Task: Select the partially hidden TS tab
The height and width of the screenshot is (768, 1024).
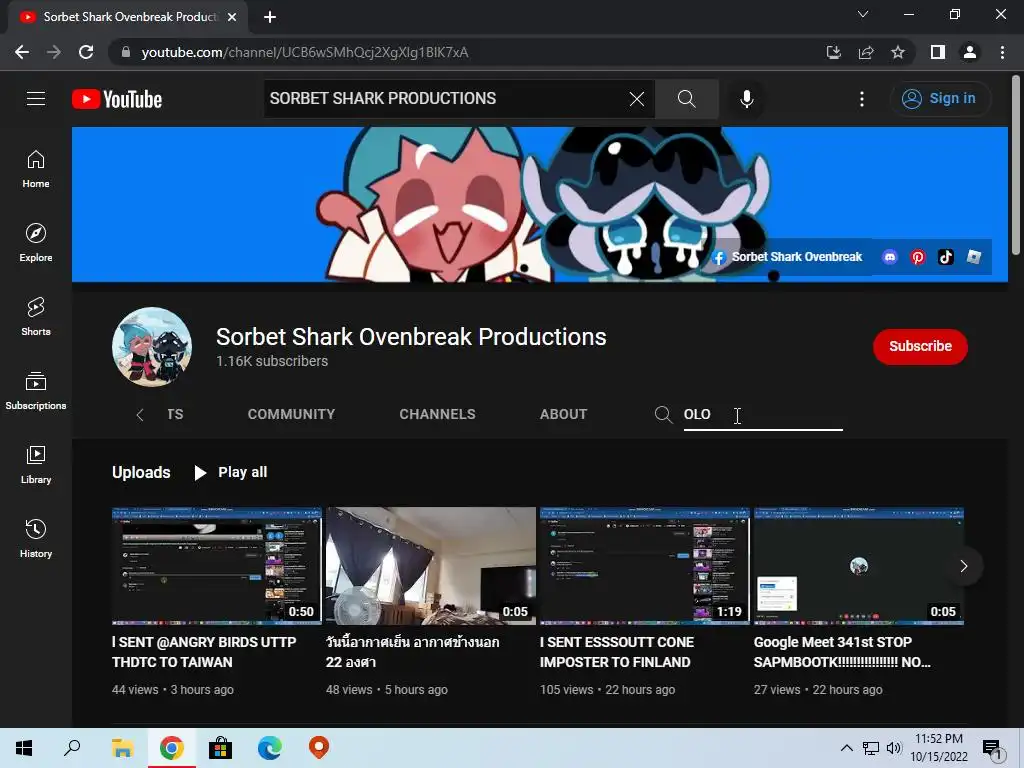Action: (x=175, y=414)
